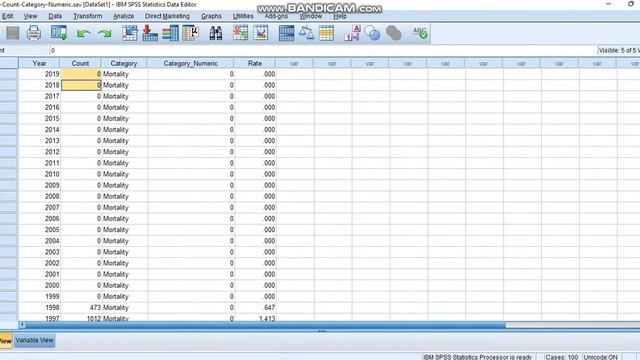Open the Direct Marketing menu
The width and height of the screenshot is (640, 360).
coord(167,16)
